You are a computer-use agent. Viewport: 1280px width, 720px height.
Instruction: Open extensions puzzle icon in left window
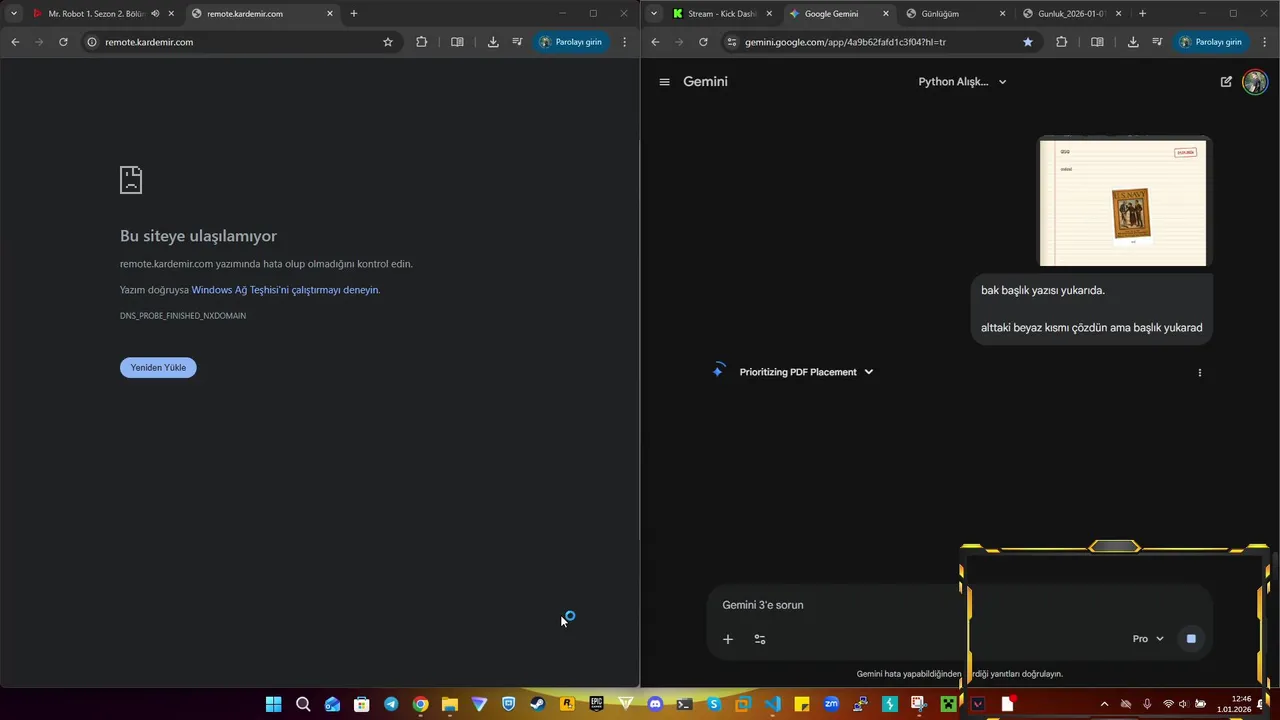coord(421,42)
